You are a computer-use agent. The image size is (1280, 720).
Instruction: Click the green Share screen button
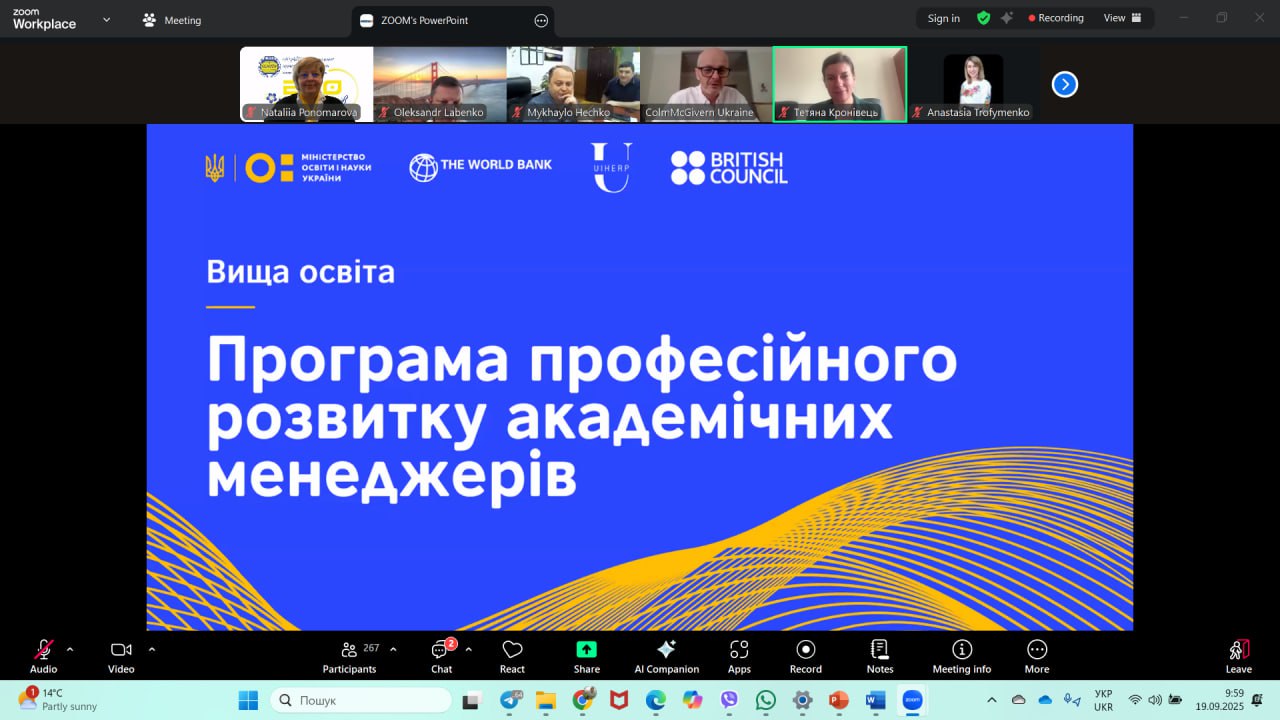pyautogui.click(x=587, y=655)
